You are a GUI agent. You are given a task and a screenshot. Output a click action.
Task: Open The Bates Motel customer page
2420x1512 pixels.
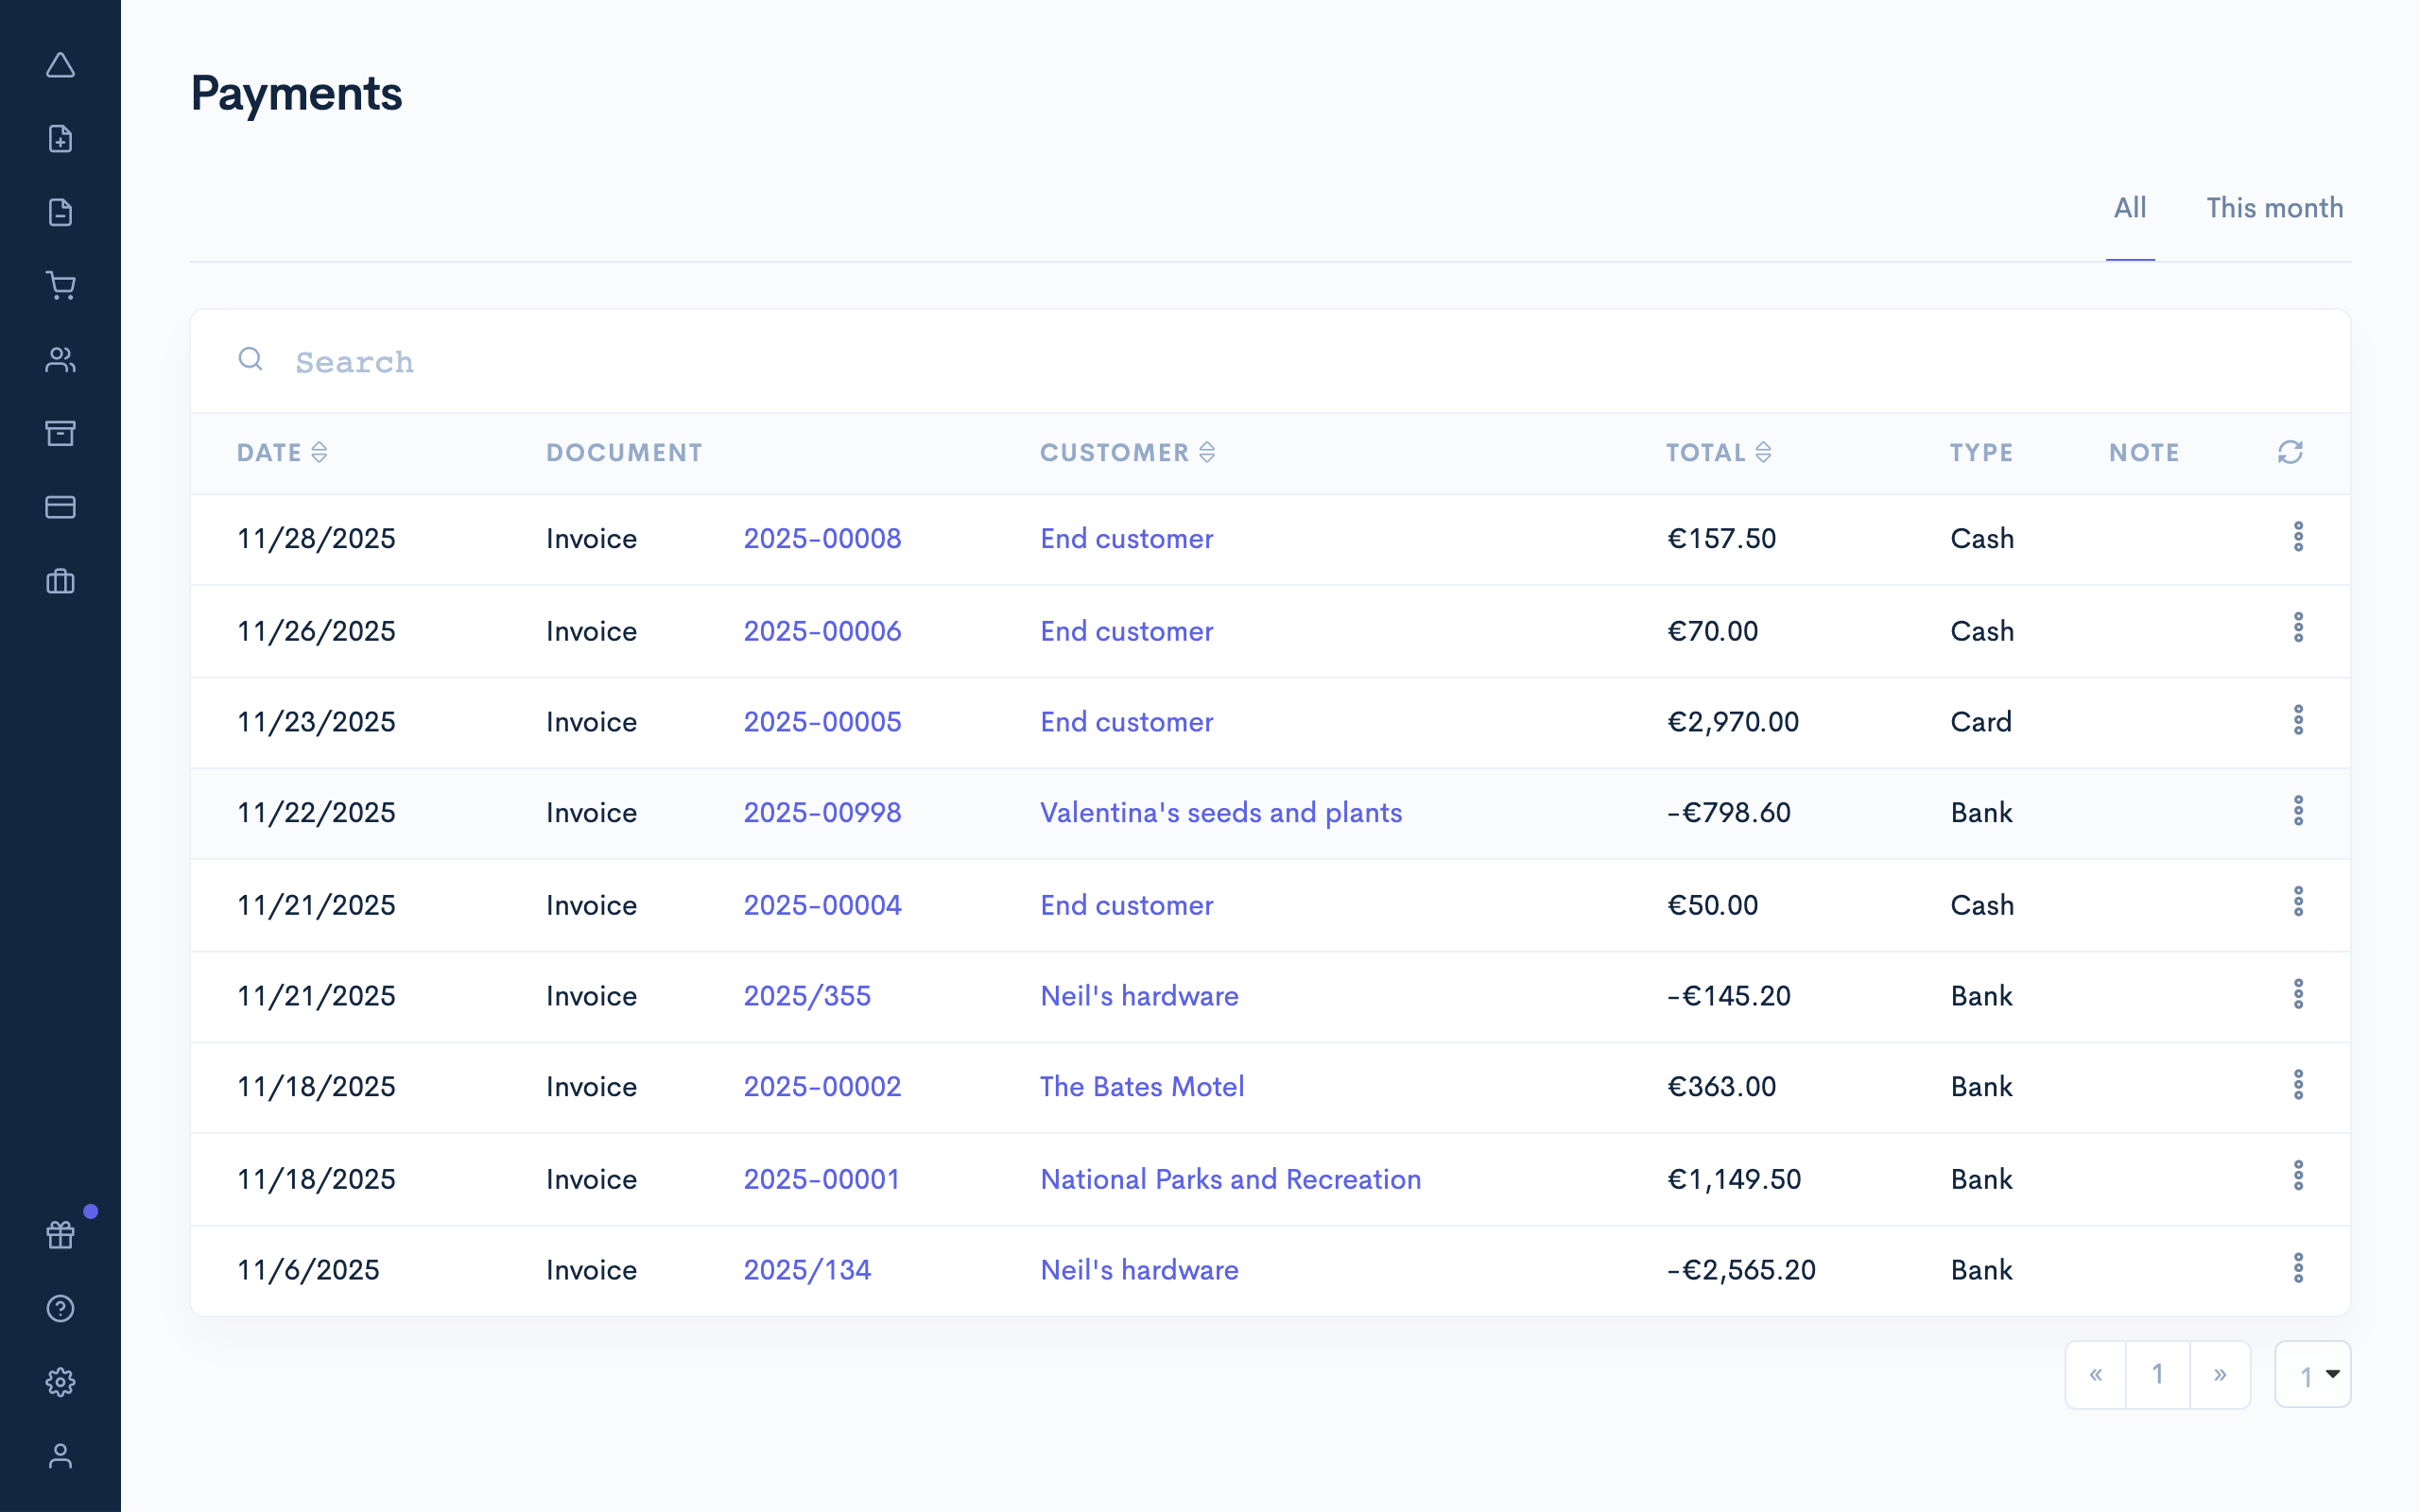click(x=1141, y=1086)
